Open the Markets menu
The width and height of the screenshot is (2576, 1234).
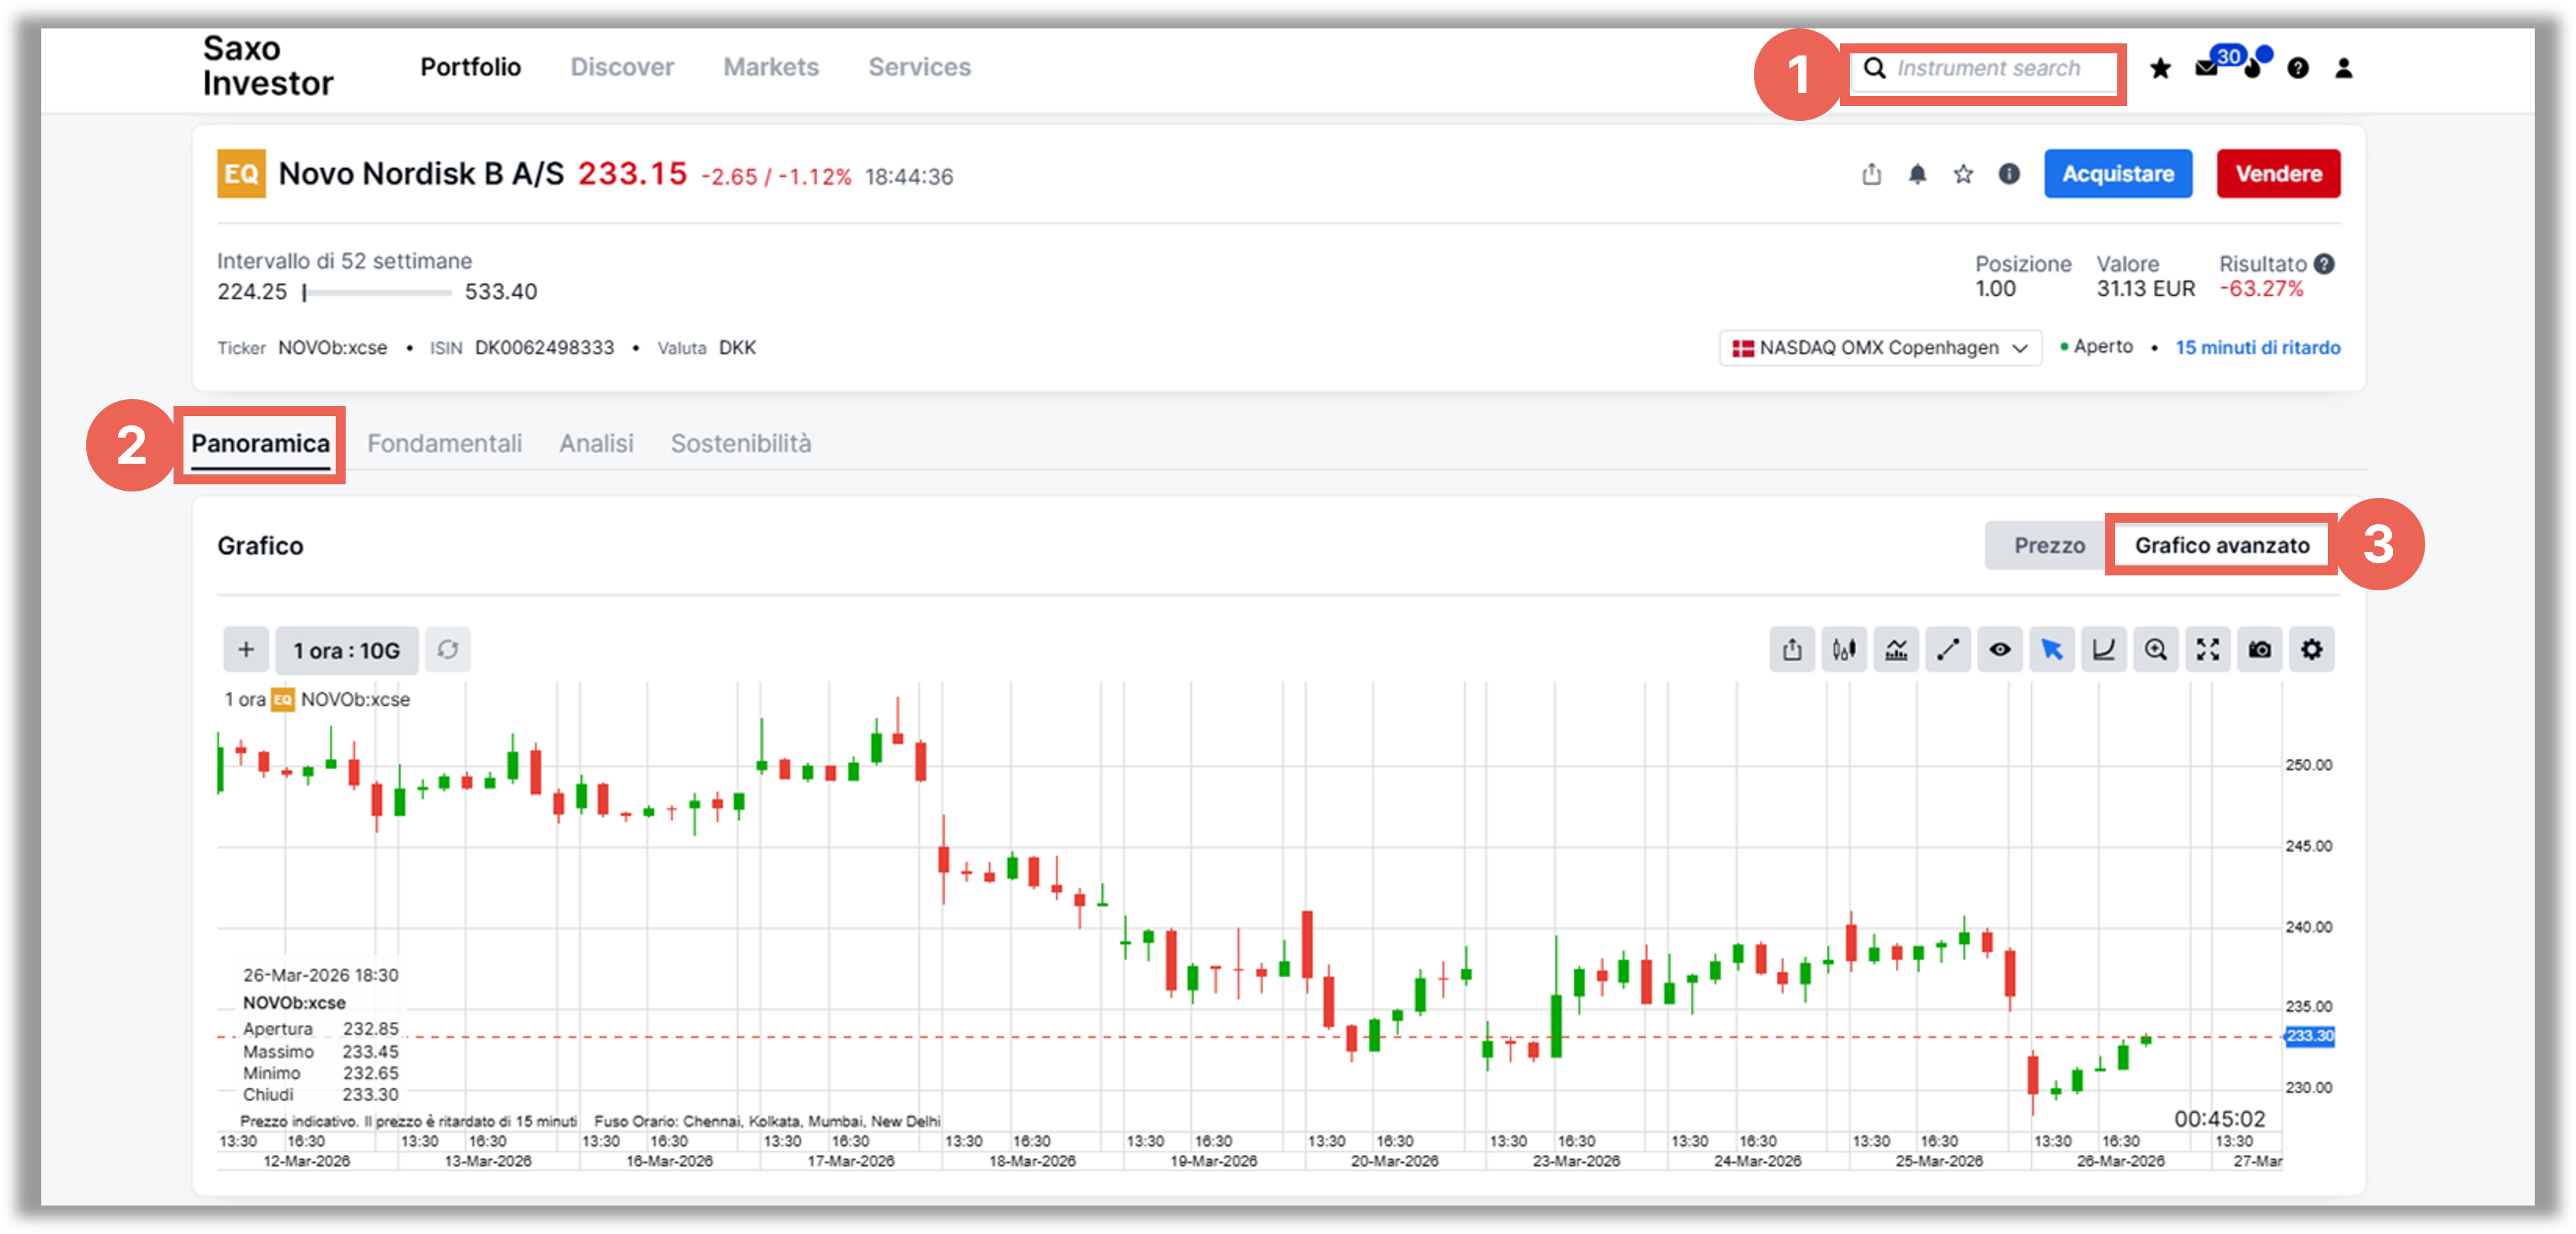pyautogui.click(x=771, y=67)
